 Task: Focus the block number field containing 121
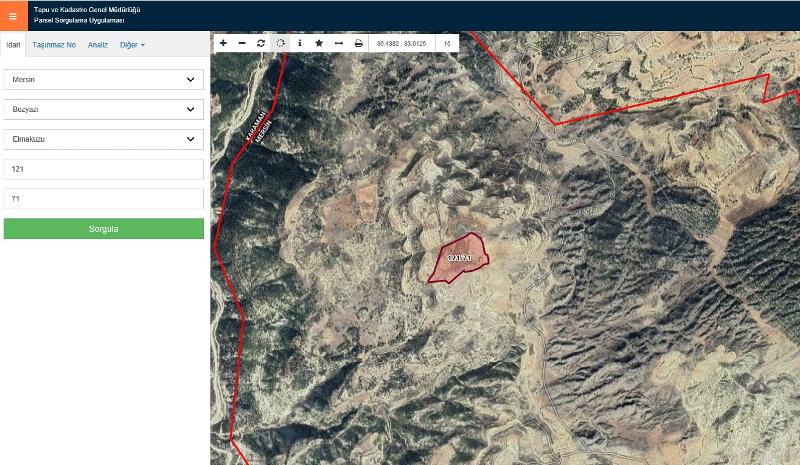point(104,169)
